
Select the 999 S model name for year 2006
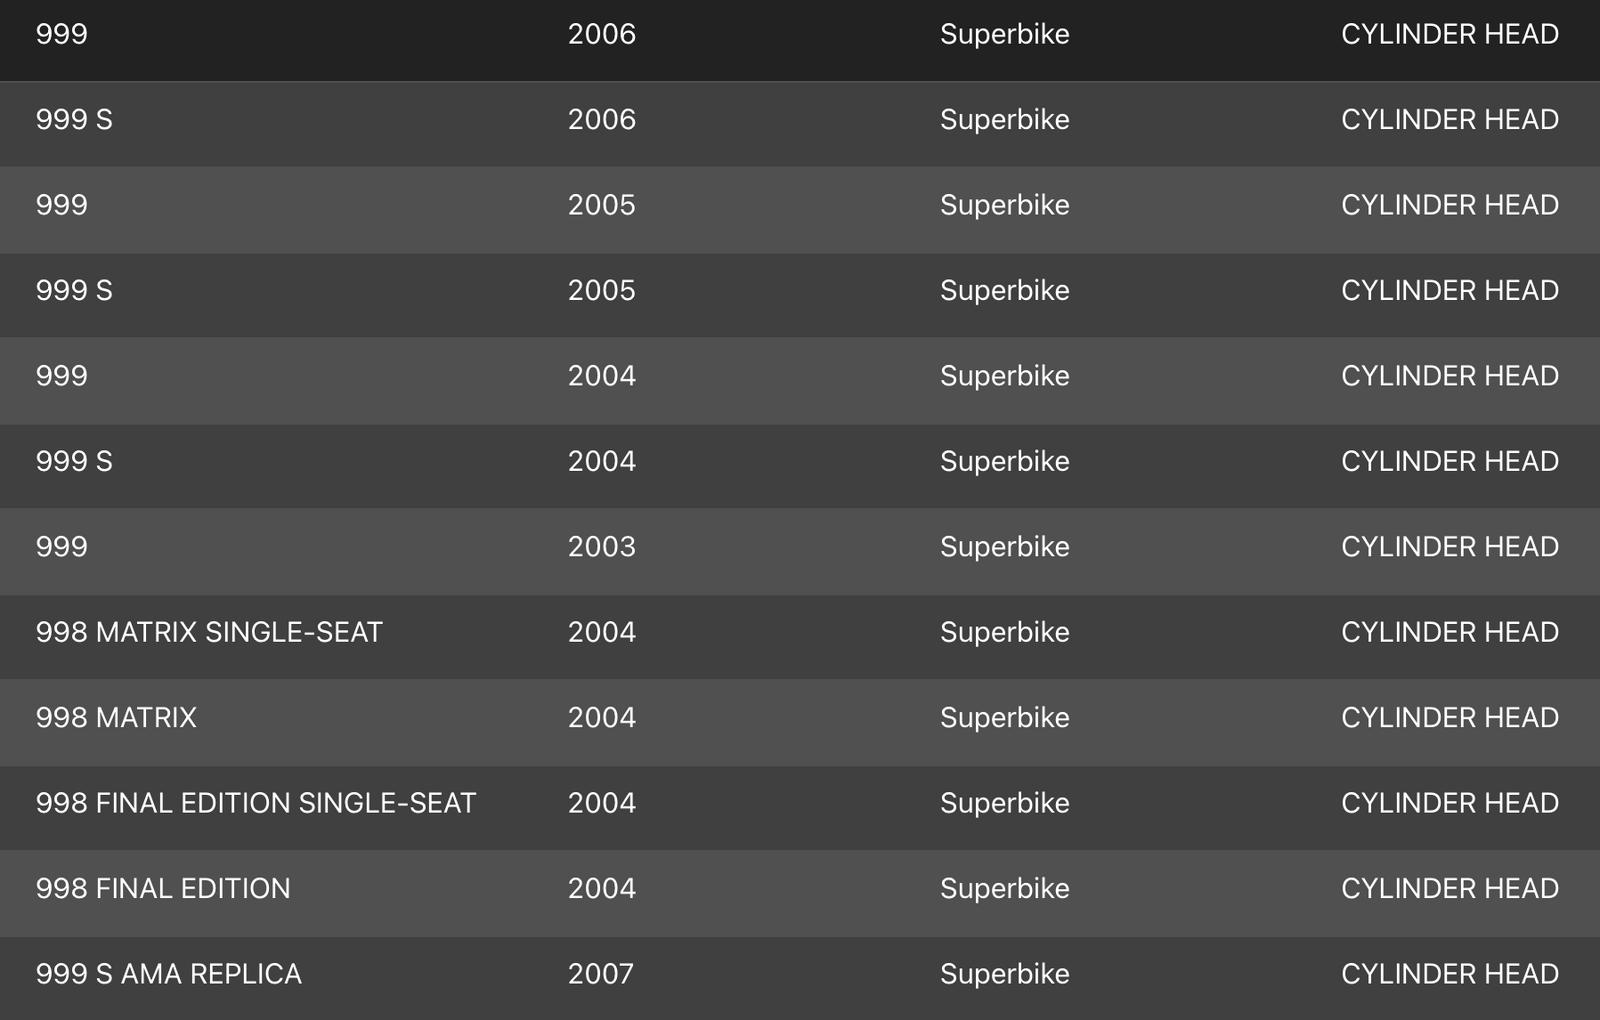tap(74, 120)
